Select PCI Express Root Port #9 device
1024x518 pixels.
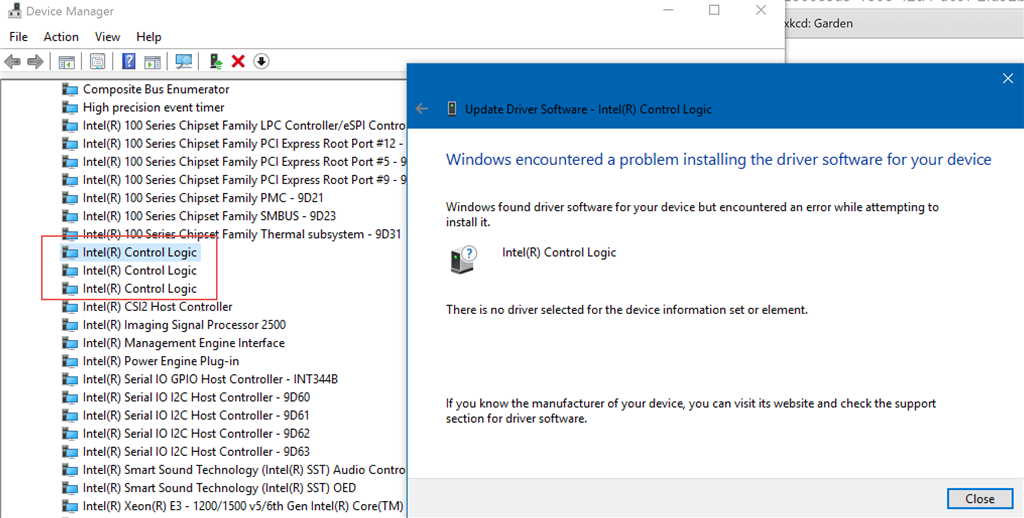pyautogui.click(x=233, y=180)
